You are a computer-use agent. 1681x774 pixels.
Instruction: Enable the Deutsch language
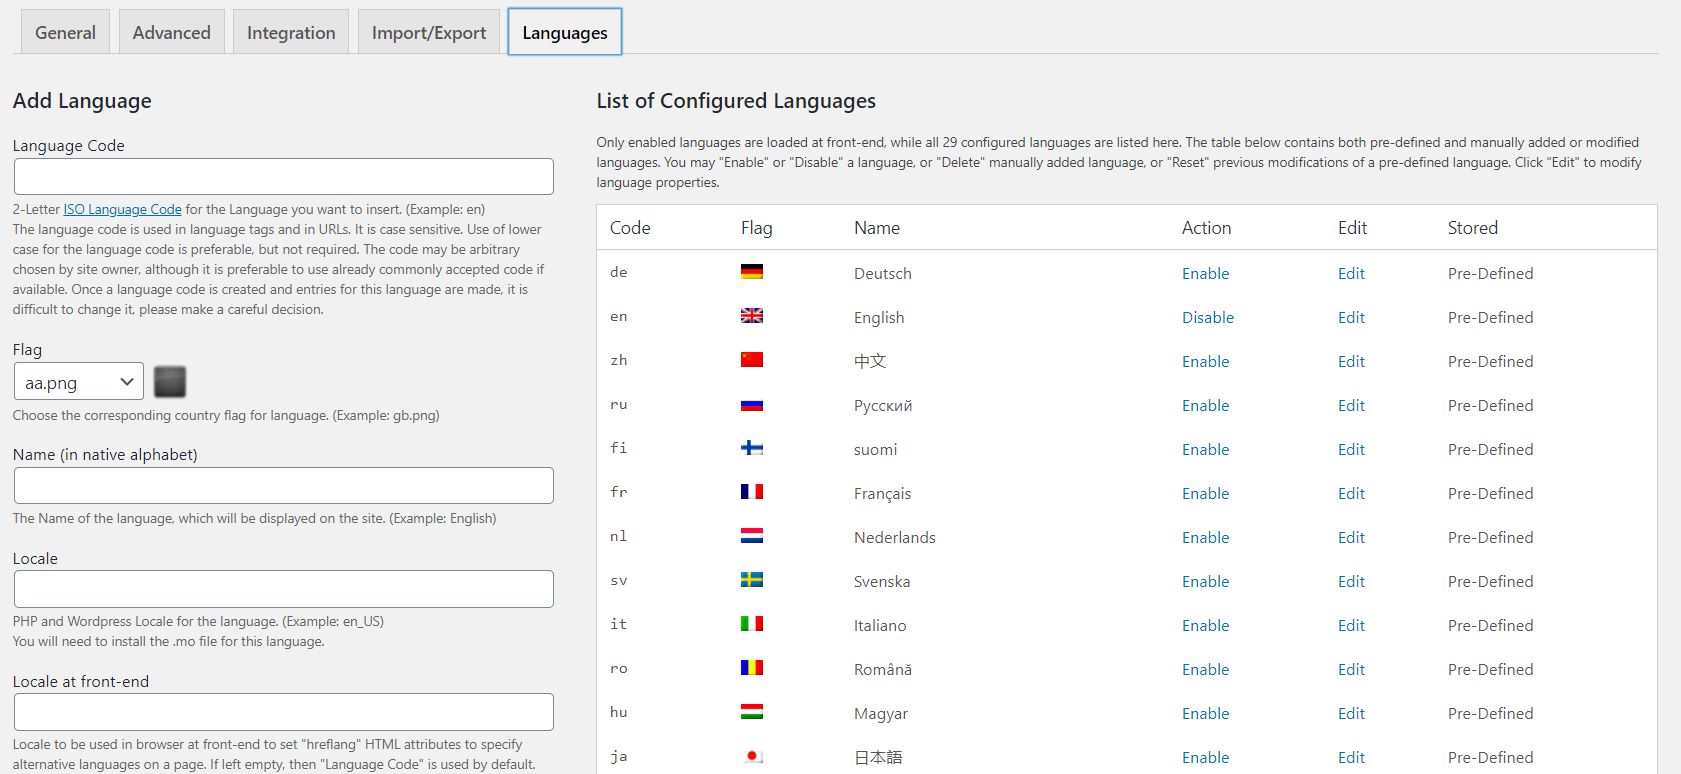[x=1205, y=273]
